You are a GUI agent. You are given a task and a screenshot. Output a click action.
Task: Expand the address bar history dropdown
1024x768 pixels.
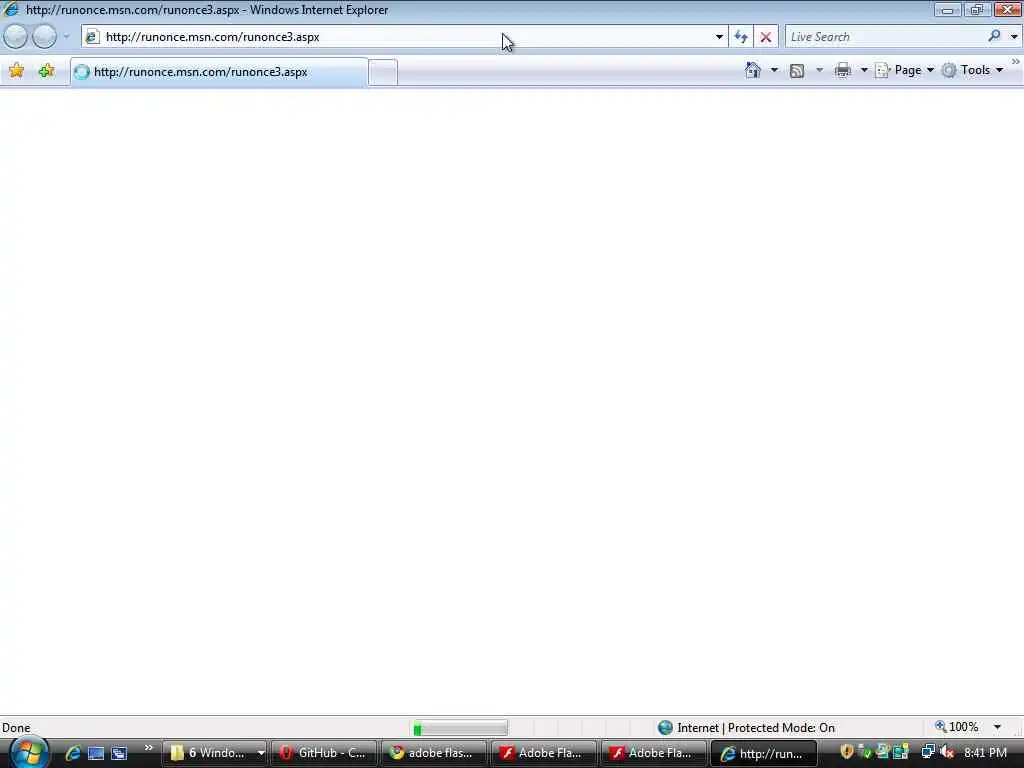pyautogui.click(x=719, y=37)
